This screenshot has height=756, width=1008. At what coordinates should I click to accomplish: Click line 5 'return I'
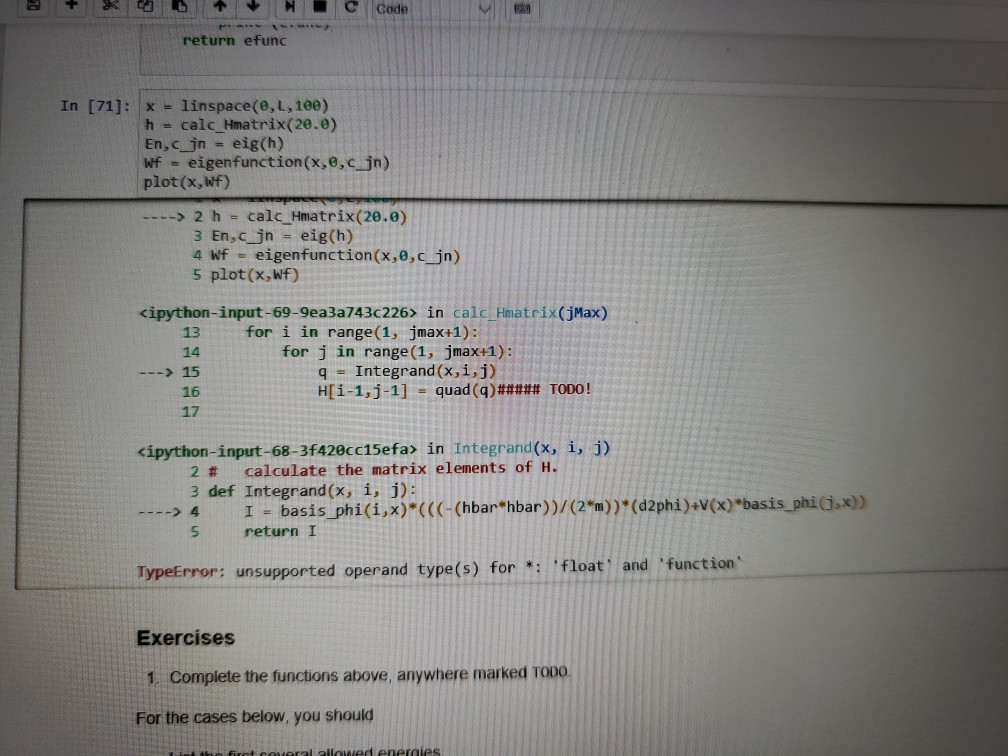[280, 531]
